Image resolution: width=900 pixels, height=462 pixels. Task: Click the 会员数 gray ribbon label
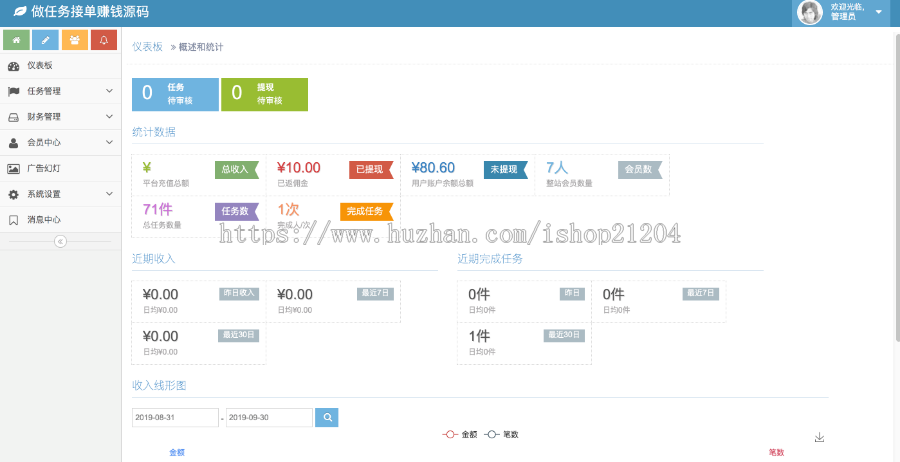[x=640, y=170]
